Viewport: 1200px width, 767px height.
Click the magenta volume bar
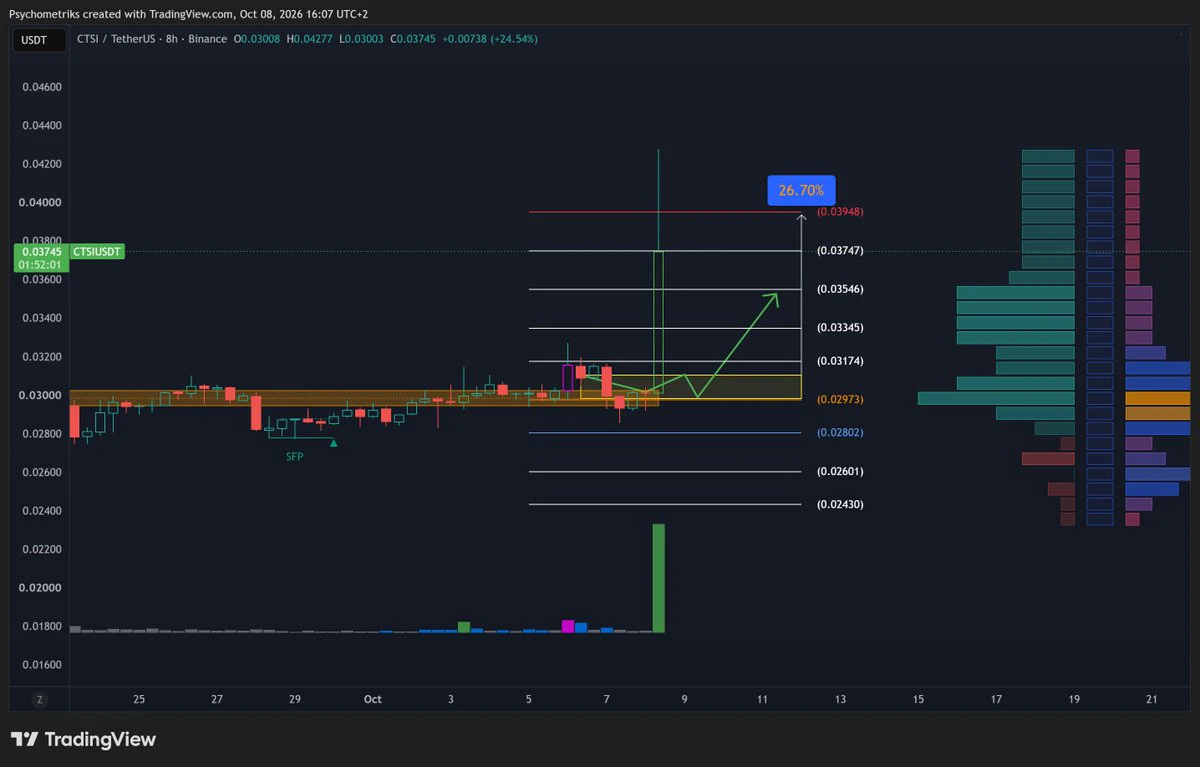tap(568, 626)
